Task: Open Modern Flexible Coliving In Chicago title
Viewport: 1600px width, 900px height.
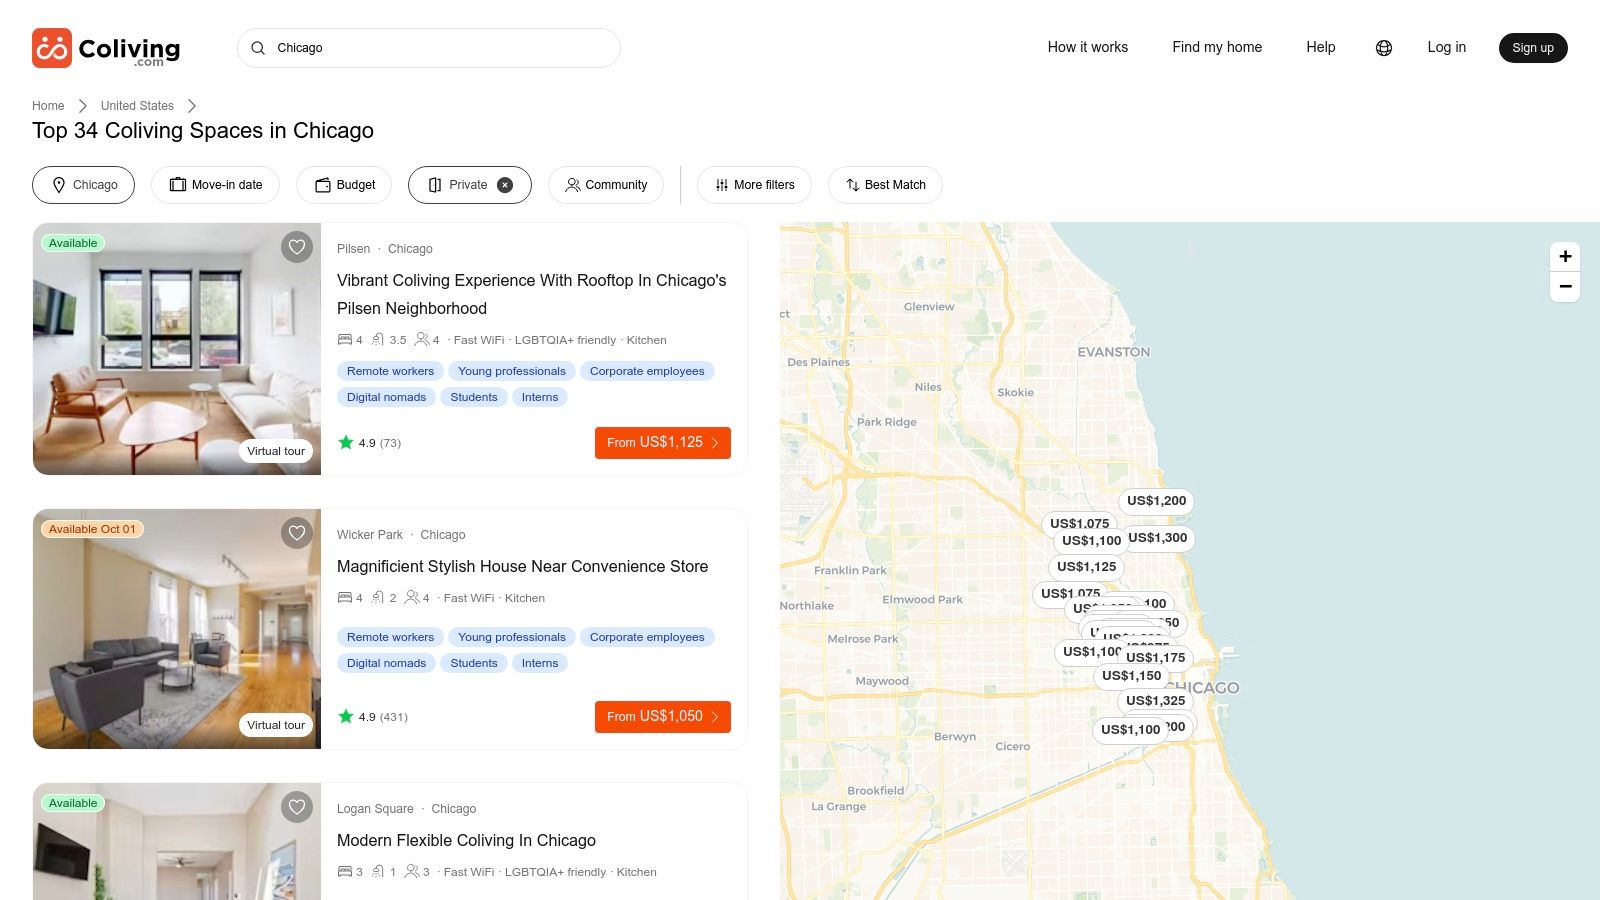Action: point(466,840)
